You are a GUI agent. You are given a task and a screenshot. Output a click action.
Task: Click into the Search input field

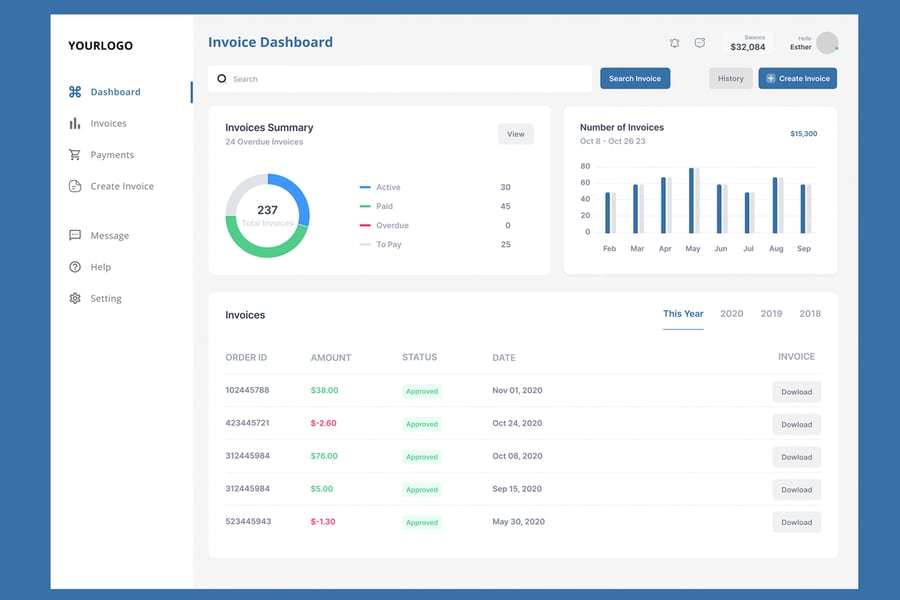[x=400, y=79]
